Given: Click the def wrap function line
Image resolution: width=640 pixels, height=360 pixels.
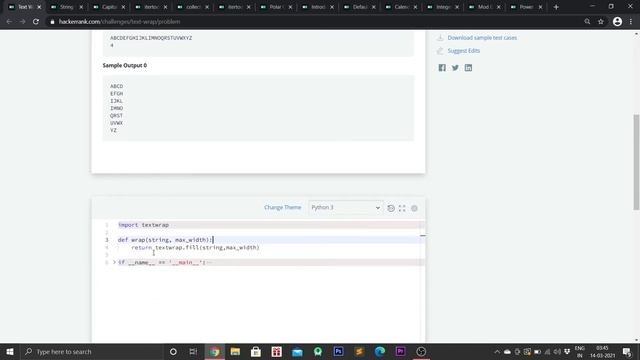Looking at the screenshot, I should click(165, 240).
